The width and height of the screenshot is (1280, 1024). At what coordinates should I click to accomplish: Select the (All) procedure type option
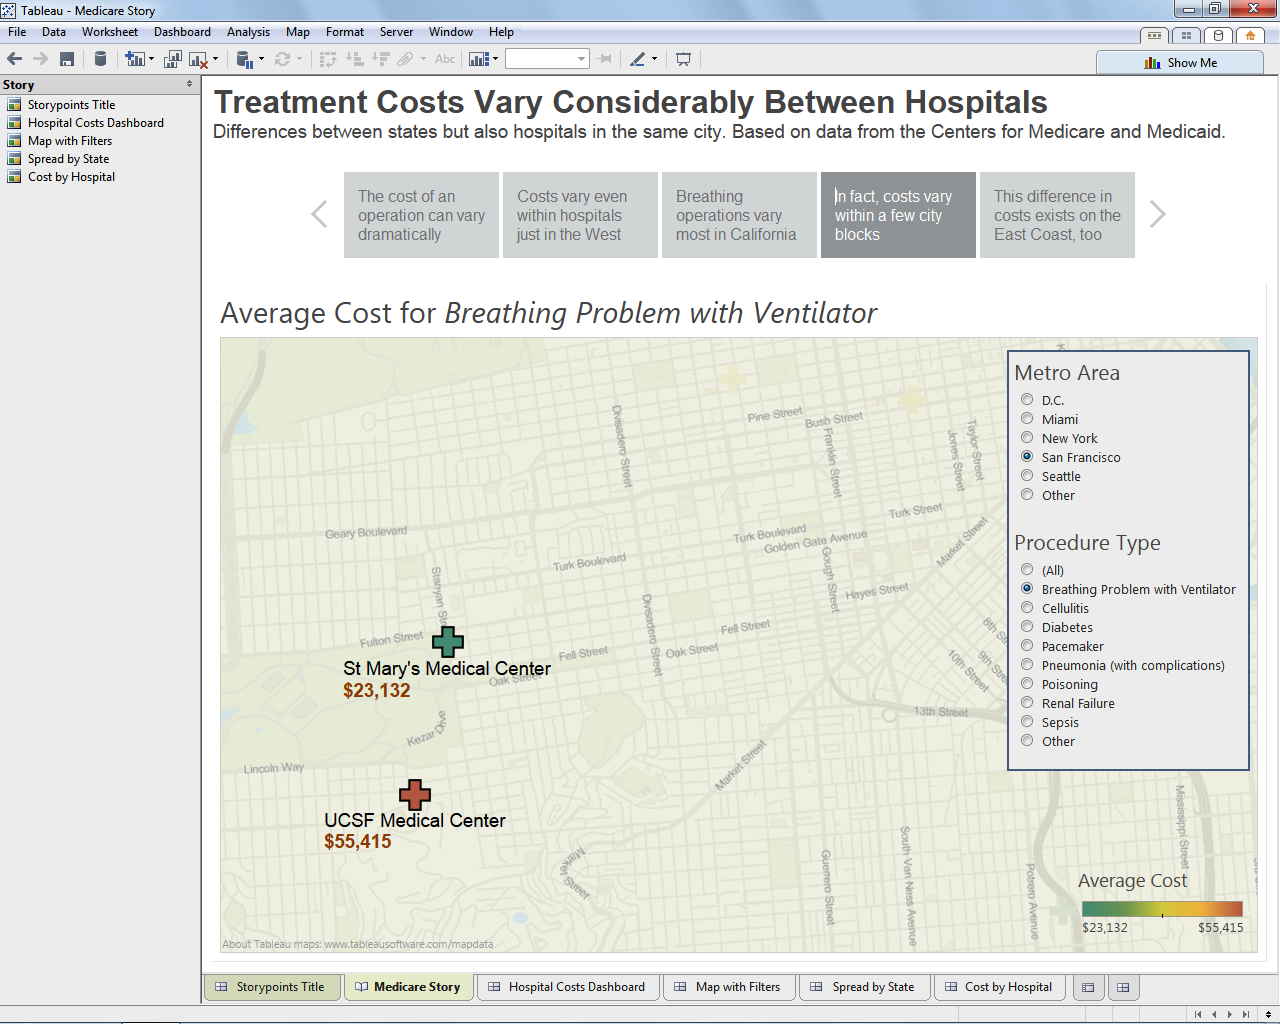(1027, 570)
